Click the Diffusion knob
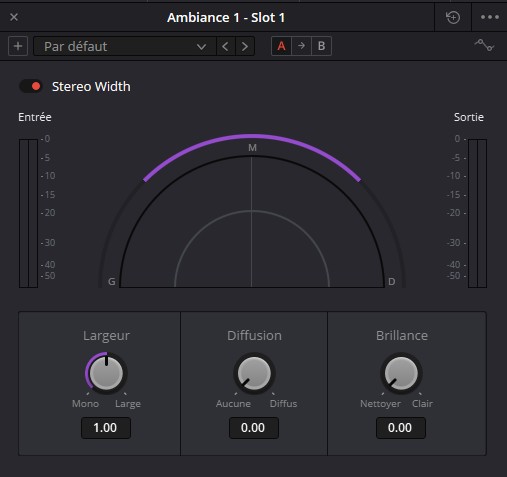507x477 pixels. (254, 373)
